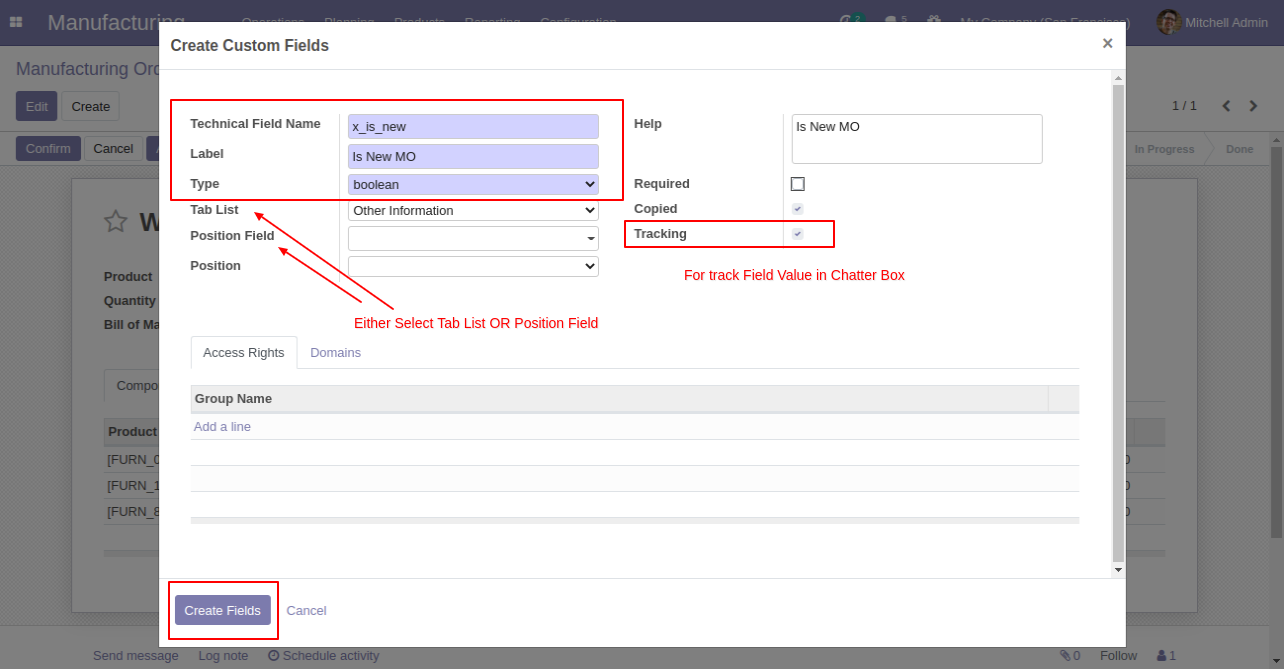Image resolution: width=1284 pixels, height=669 pixels.
Task: Click the Follow button in chatter
Action: (1118, 656)
